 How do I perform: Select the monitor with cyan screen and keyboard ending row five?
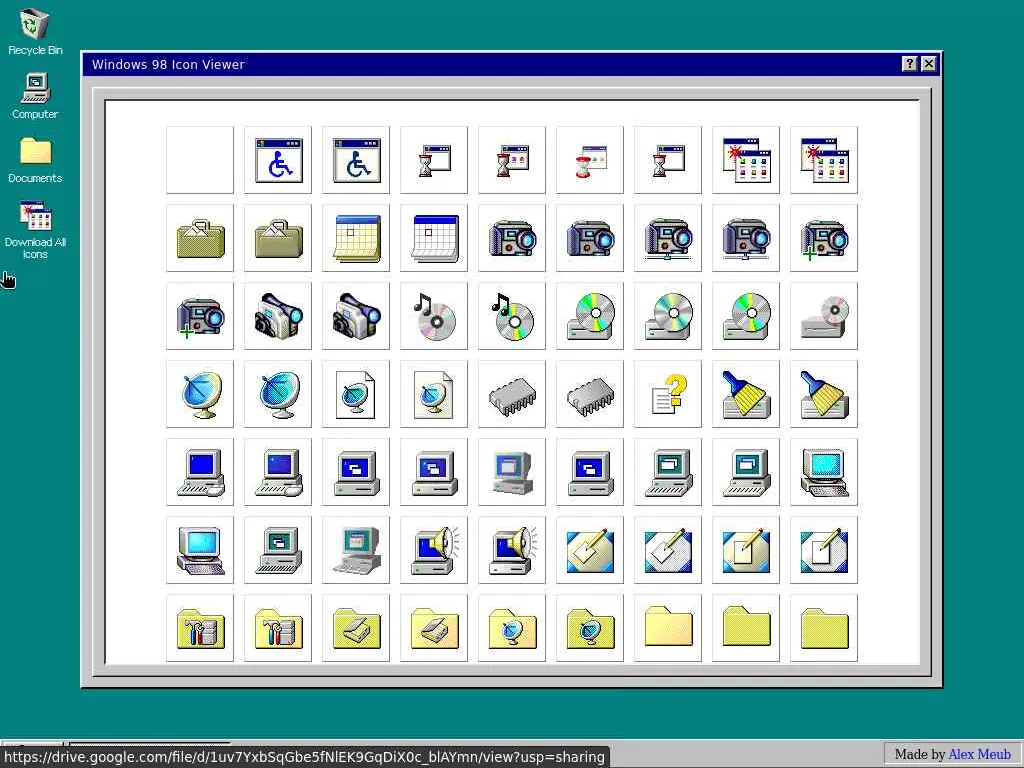824,472
